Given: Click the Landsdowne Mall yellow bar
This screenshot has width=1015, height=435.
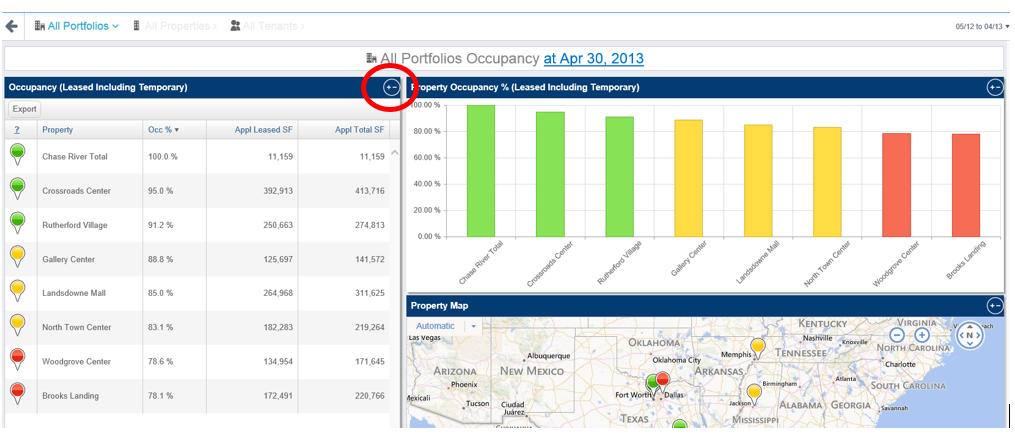Looking at the screenshot, I should [758, 181].
